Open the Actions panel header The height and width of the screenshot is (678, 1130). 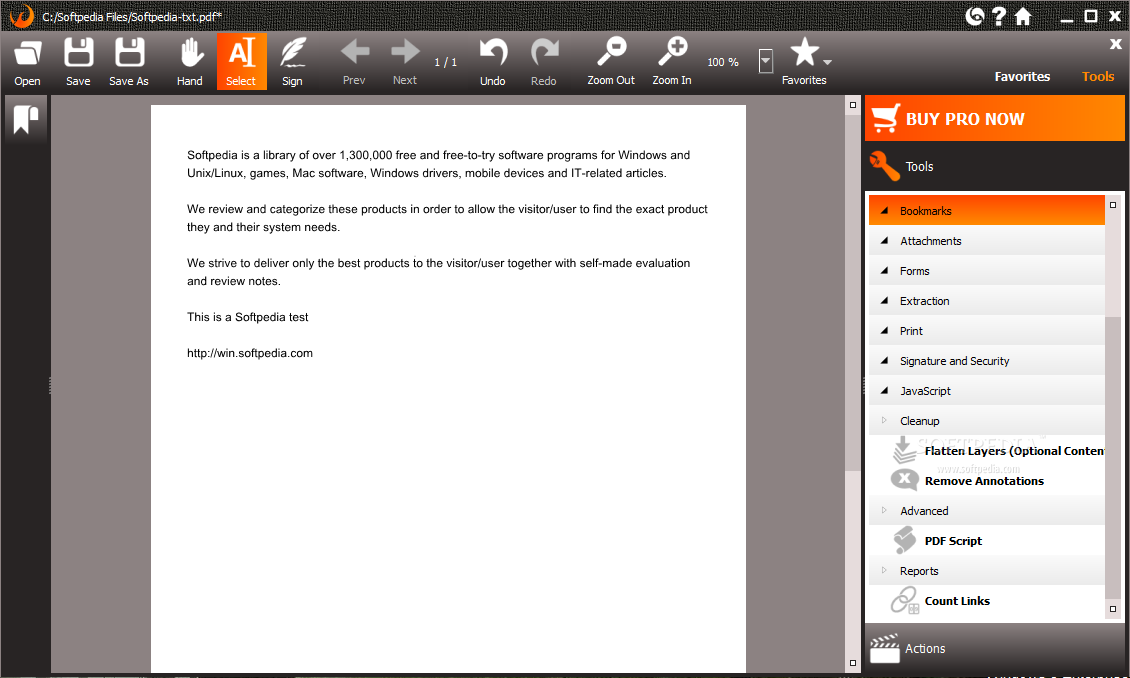(x=995, y=648)
